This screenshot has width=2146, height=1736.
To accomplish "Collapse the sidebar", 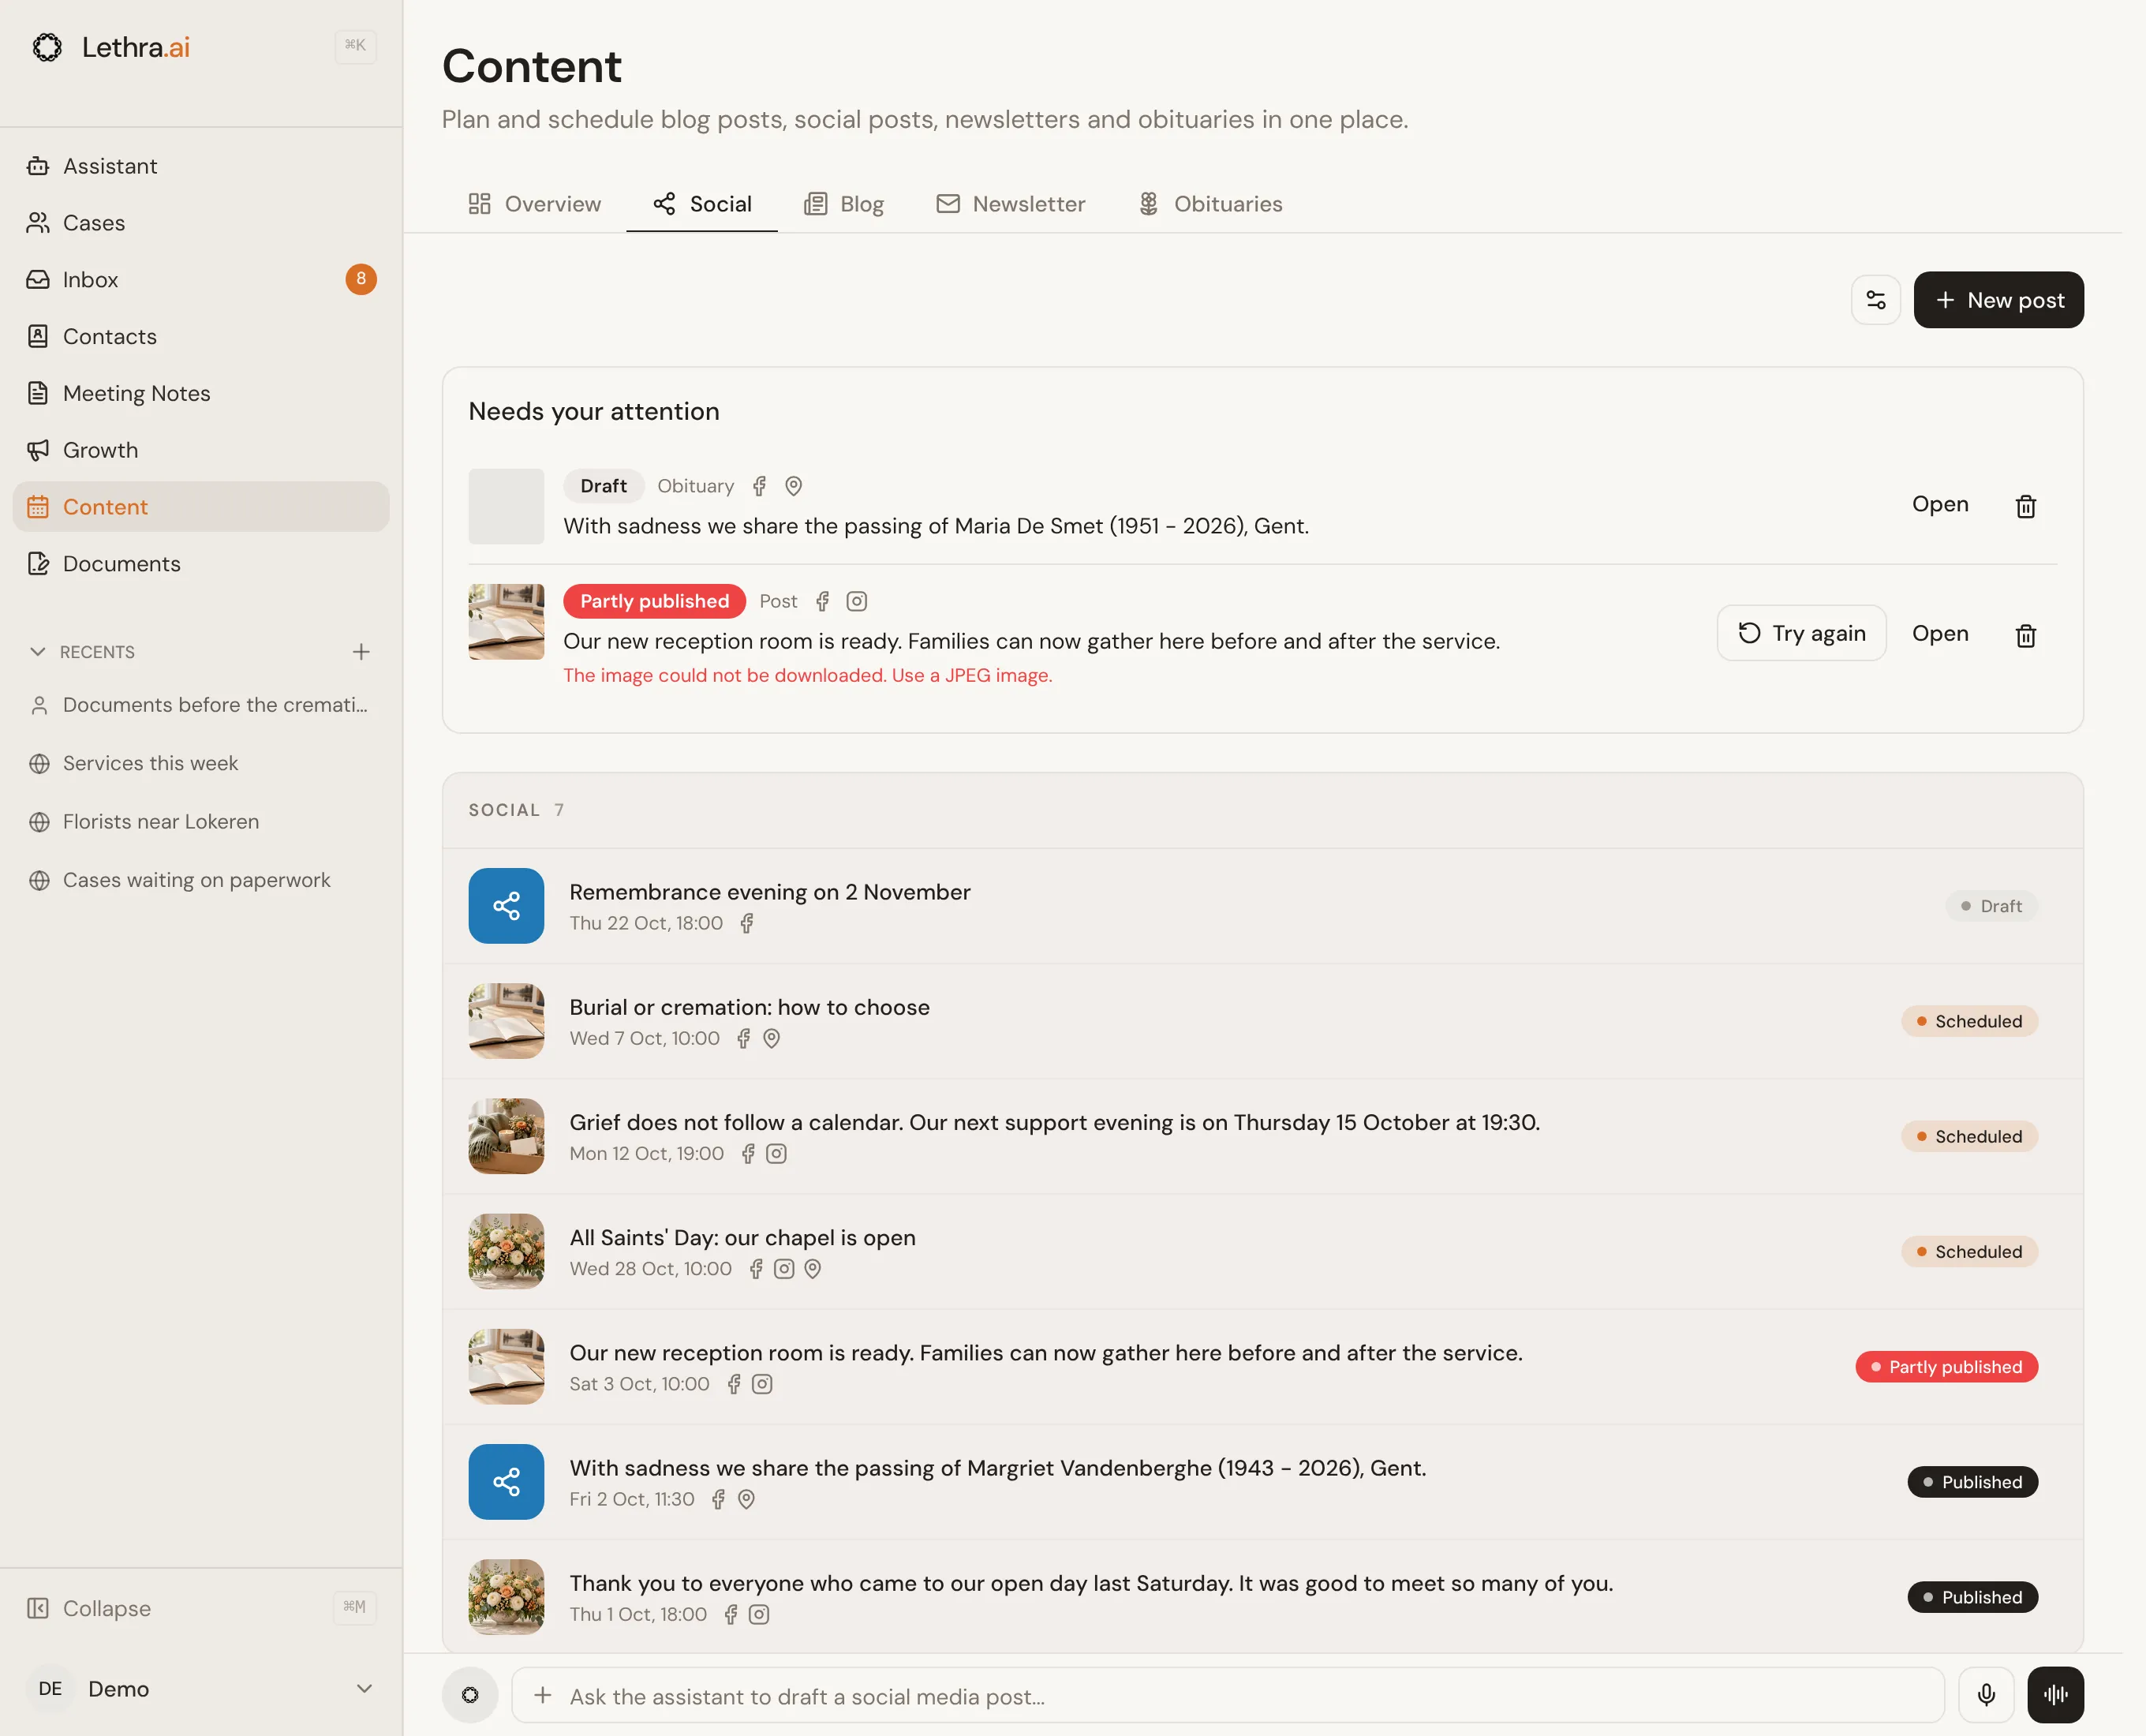I will pos(200,1608).
